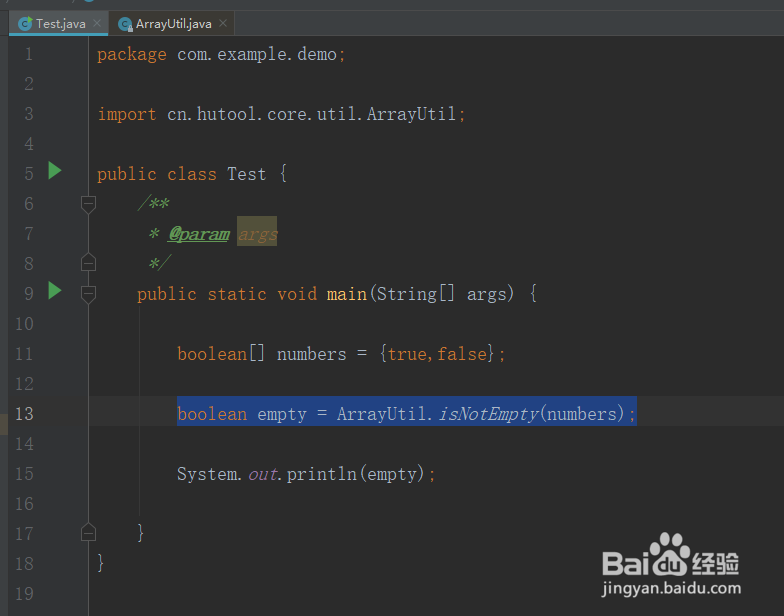
Task: Switch to the Test.java tab
Action: point(58,24)
